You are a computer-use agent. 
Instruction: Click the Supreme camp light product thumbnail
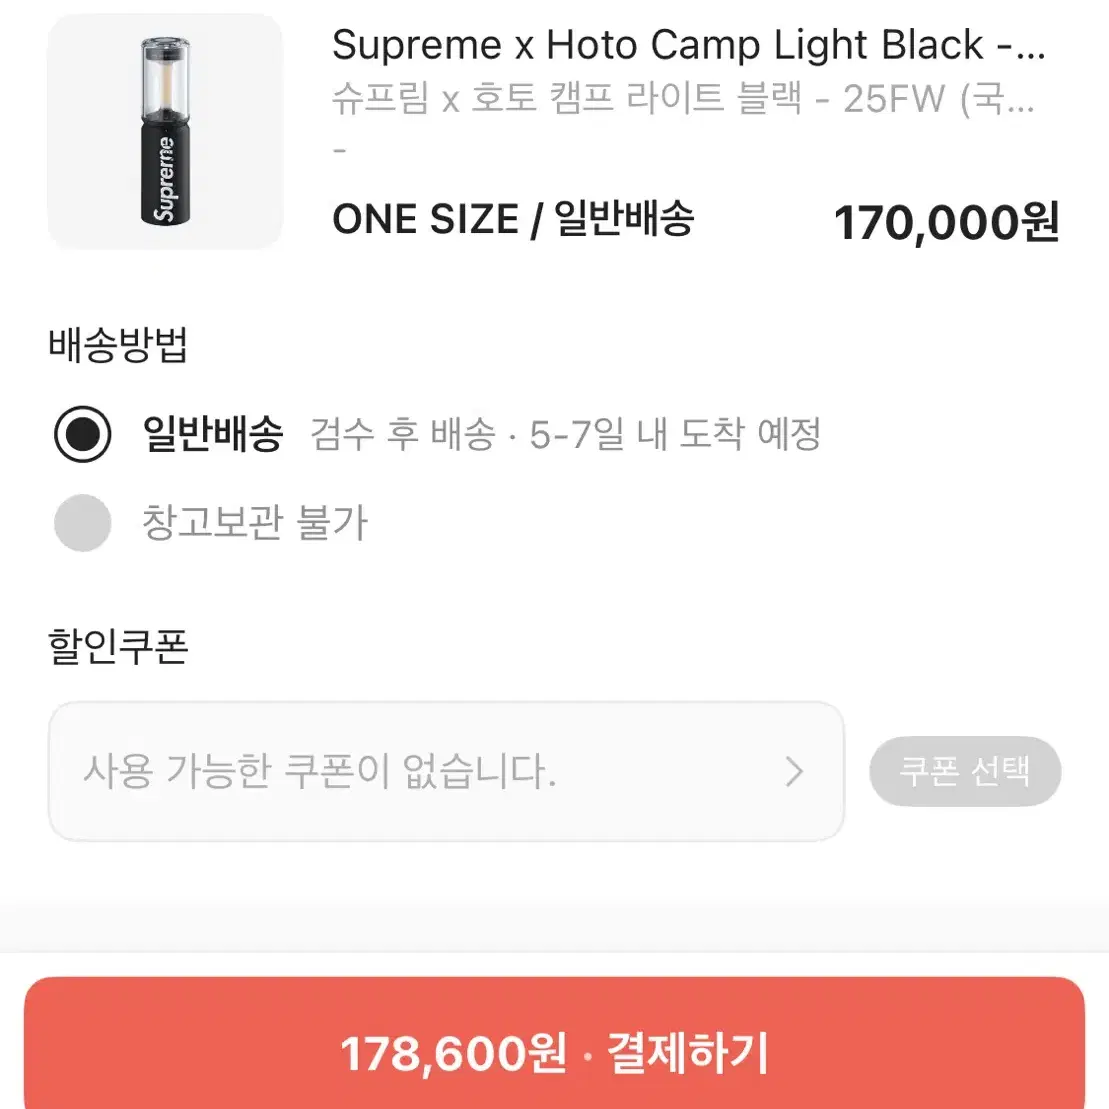pyautogui.click(x=165, y=130)
